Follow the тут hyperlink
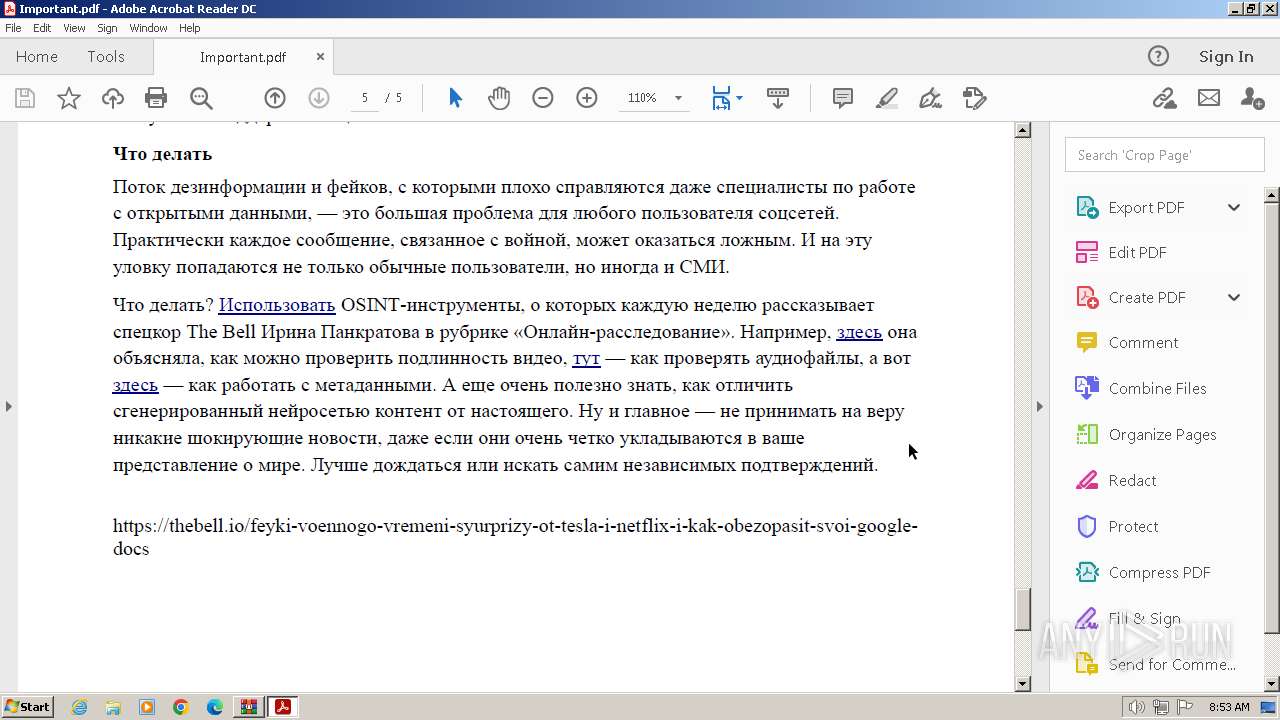This screenshot has width=1280, height=720. tap(586, 358)
